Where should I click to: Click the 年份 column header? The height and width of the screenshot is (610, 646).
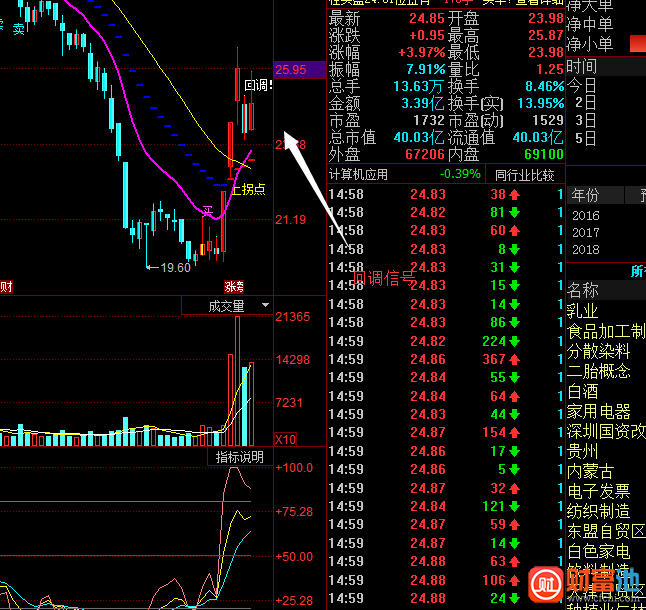coord(596,195)
